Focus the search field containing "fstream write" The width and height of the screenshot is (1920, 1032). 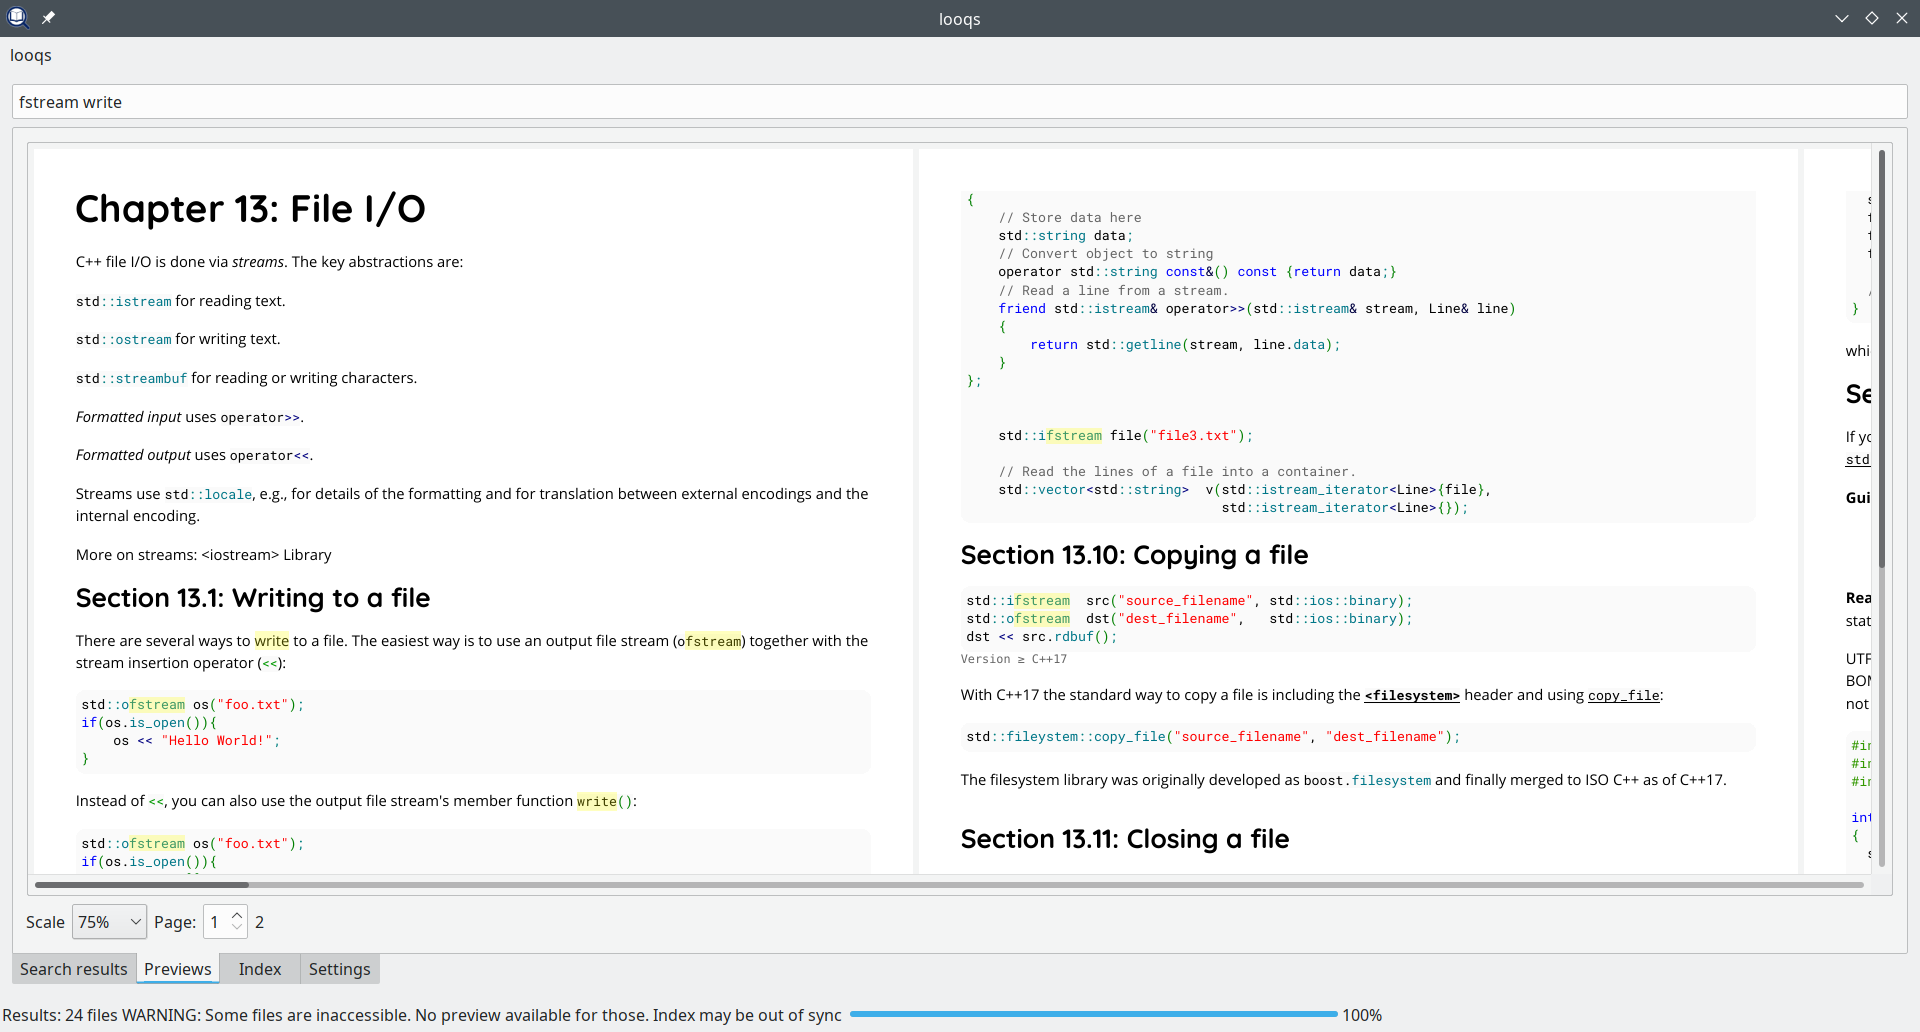click(x=959, y=102)
